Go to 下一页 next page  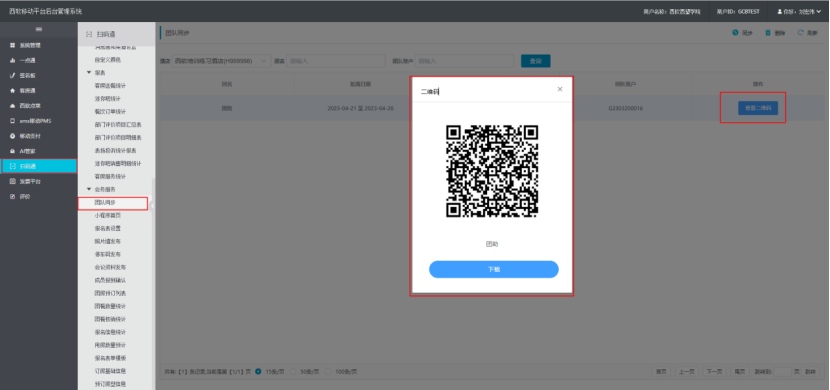pos(715,371)
